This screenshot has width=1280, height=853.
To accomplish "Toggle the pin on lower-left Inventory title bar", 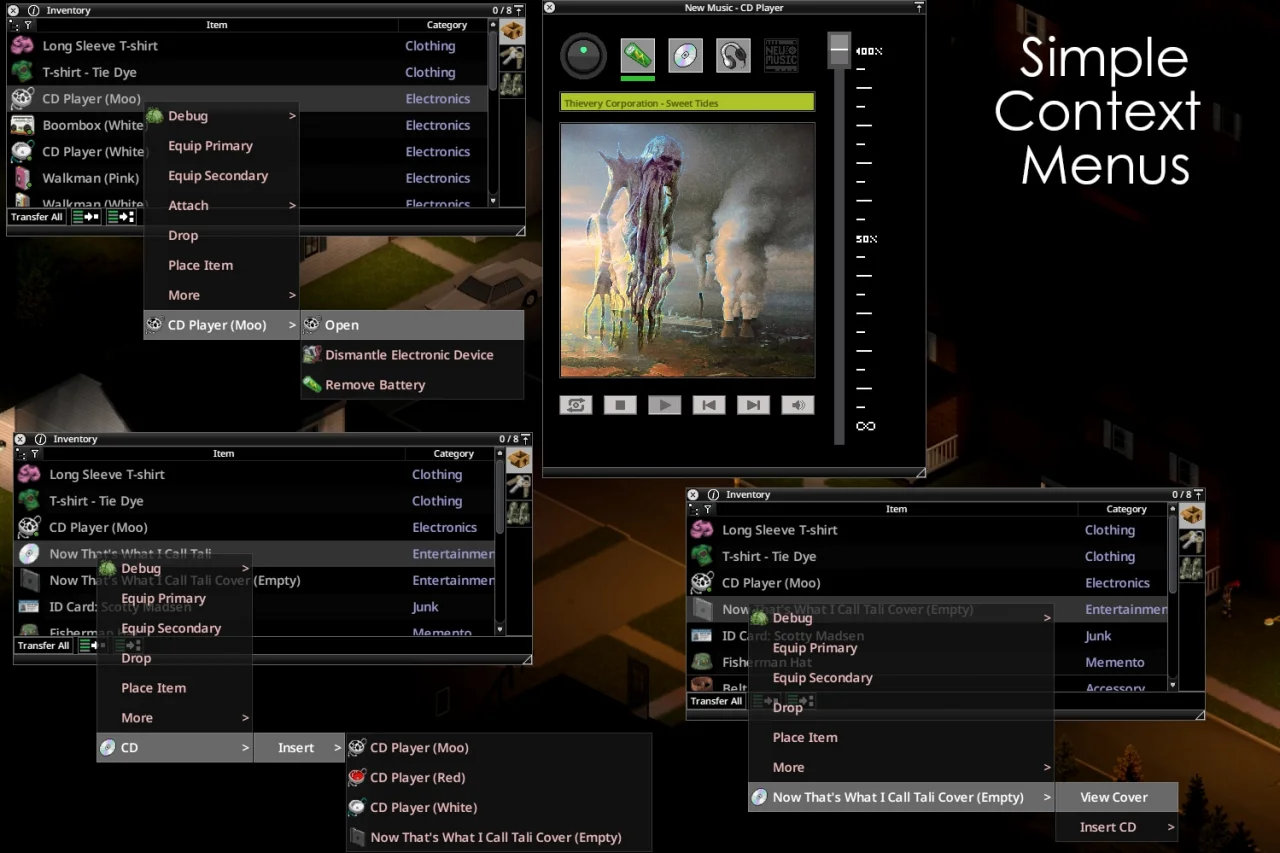I will 525,439.
